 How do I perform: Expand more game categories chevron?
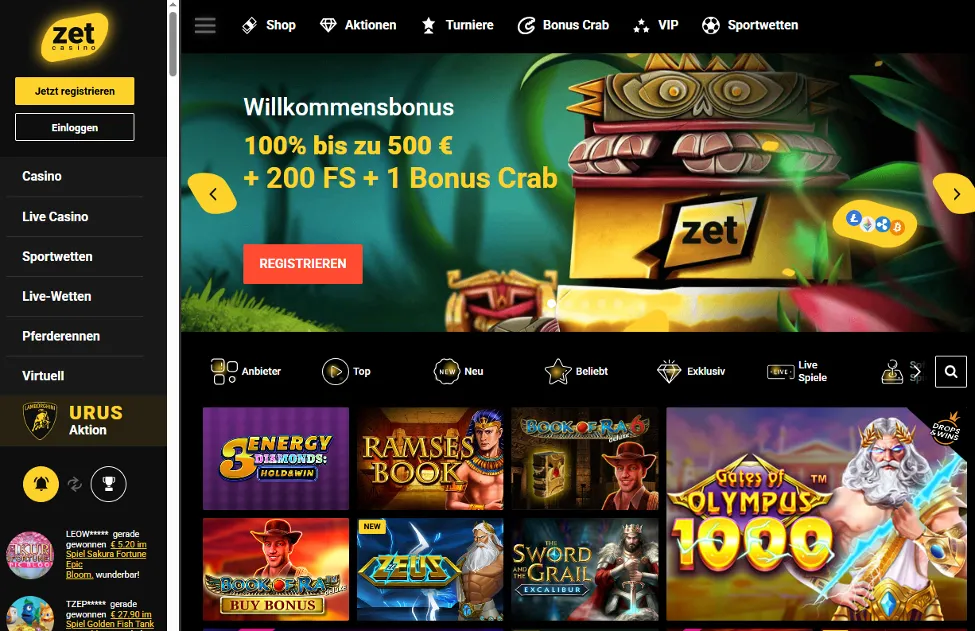point(917,372)
